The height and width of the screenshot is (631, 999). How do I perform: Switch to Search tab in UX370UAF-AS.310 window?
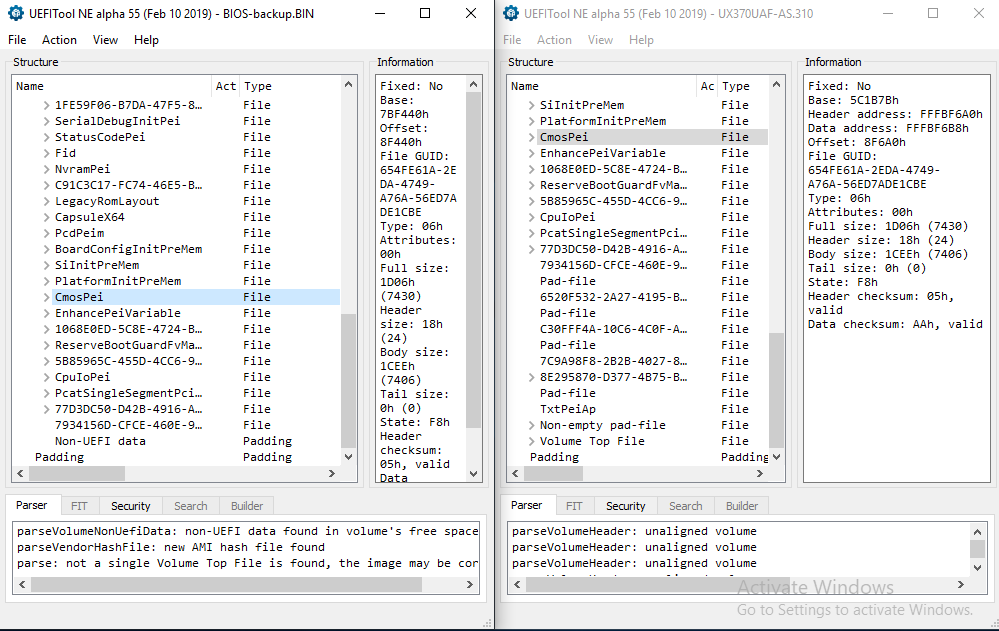click(686, 506)
